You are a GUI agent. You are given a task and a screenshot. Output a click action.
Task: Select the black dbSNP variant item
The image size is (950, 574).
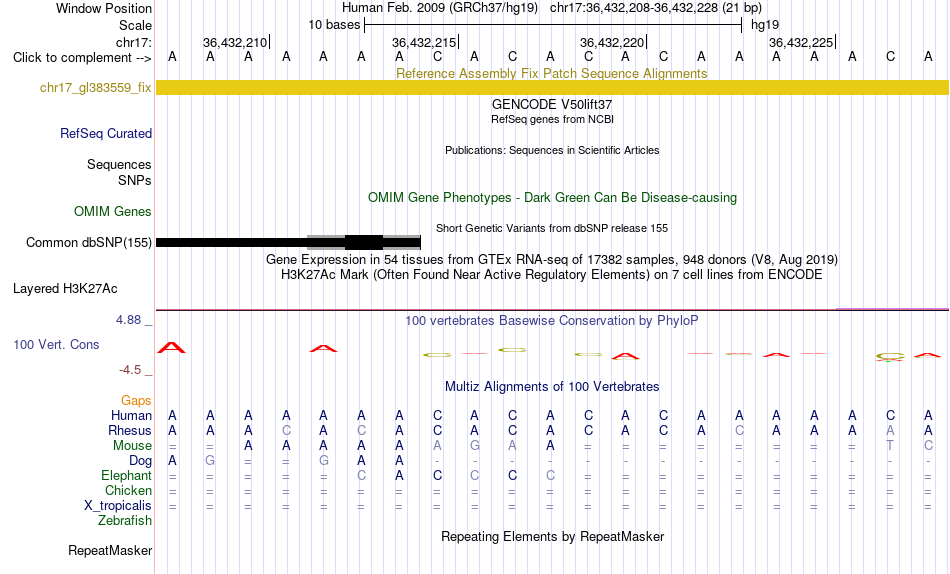tap(288, 242)
